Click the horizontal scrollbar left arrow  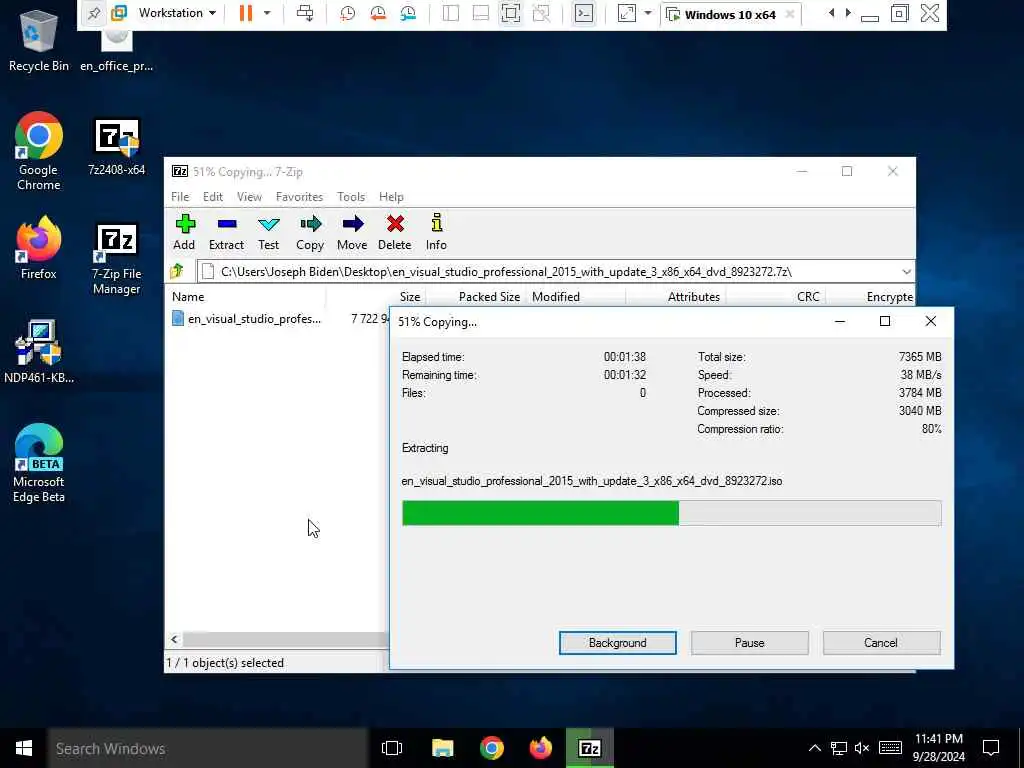174,639
